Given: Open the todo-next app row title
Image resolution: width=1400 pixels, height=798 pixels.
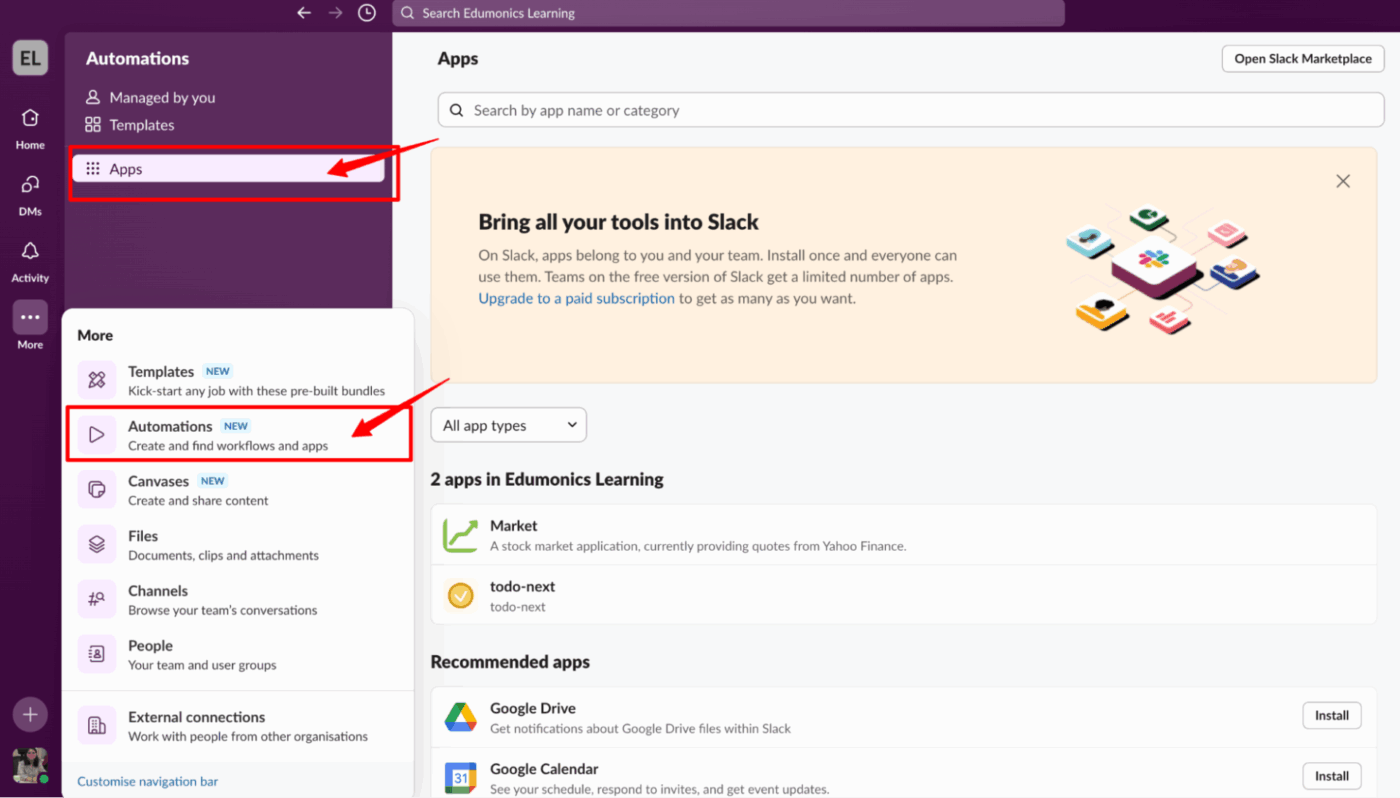Looking at the screenshot, I should pyautogui.click(x=522, y=586).
